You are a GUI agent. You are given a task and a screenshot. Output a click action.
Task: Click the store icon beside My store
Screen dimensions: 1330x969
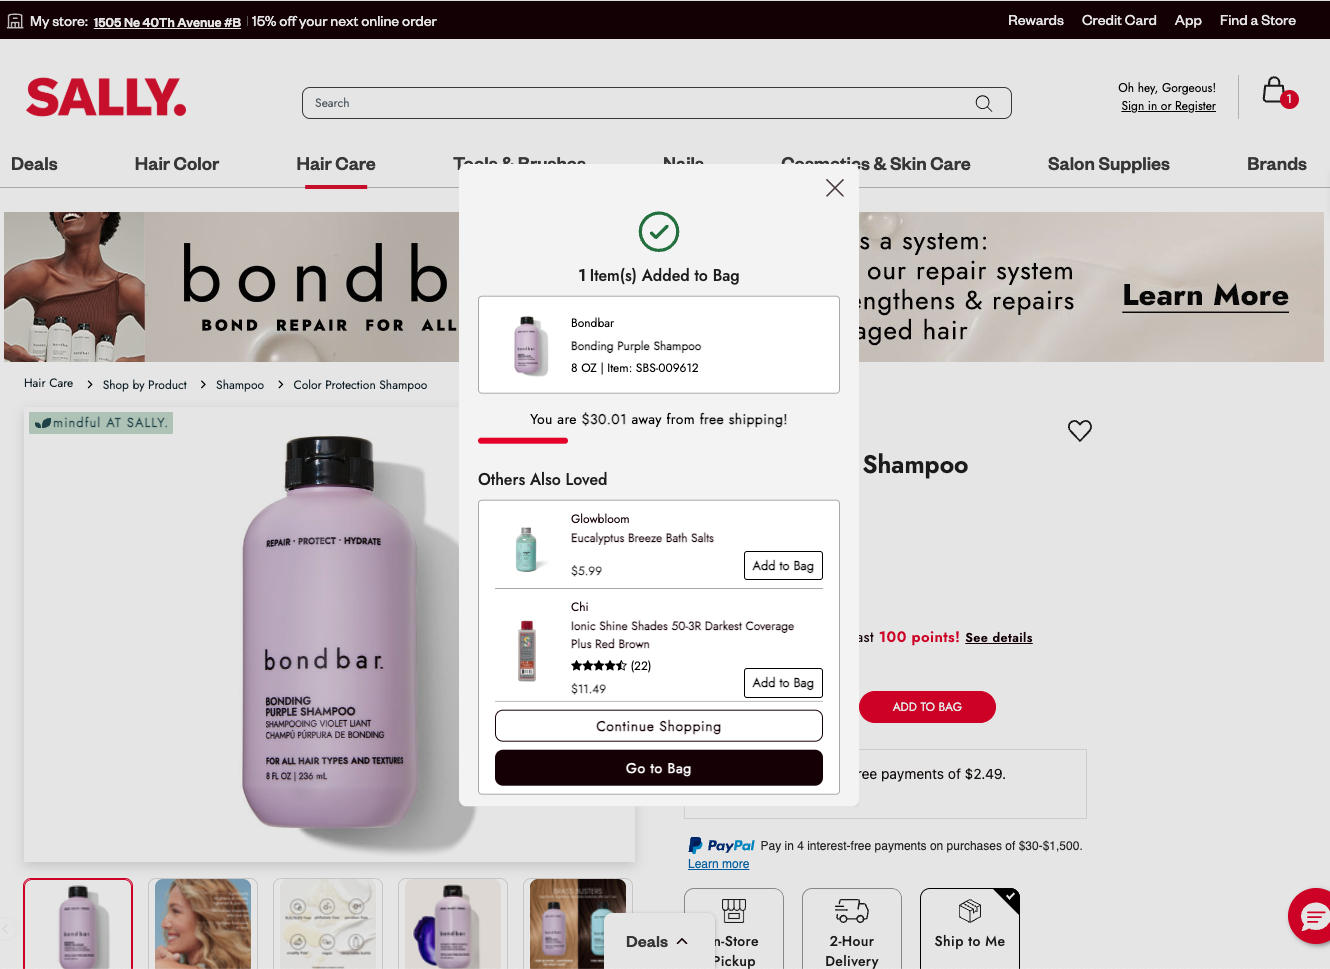(x=15, y=21)
